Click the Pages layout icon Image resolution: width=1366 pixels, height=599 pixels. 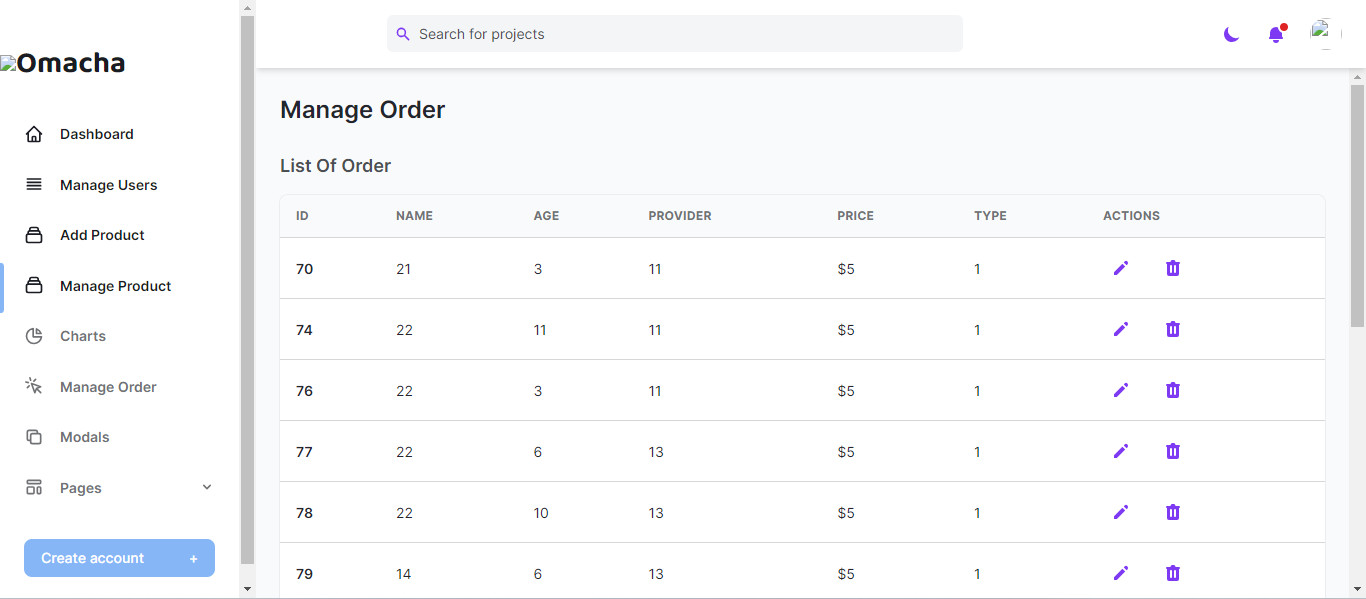click(x=34, y=488)
